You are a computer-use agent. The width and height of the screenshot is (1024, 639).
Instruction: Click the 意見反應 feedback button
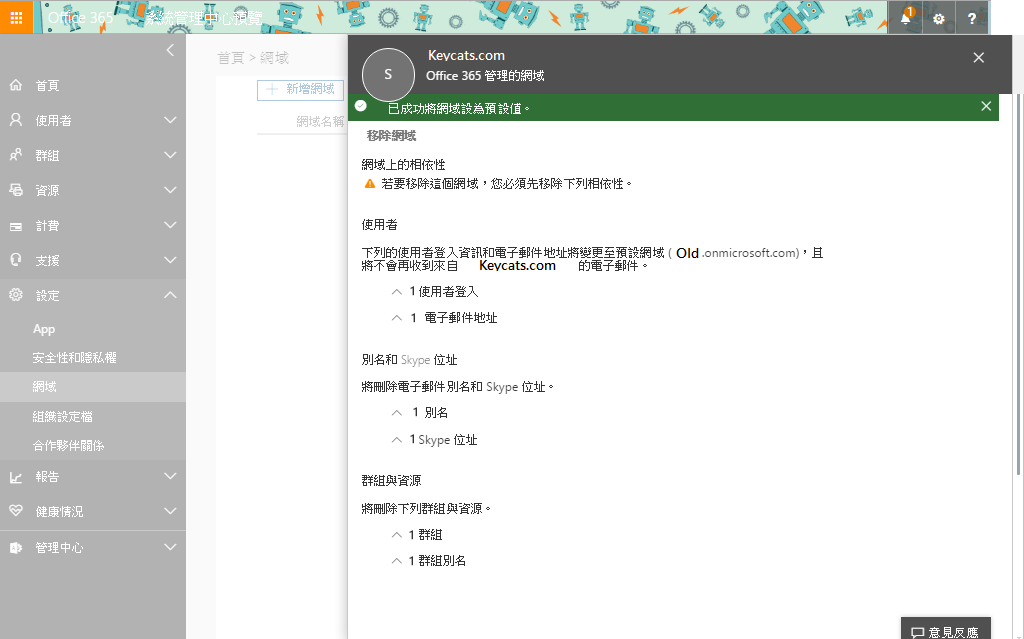tap(946, 629)
